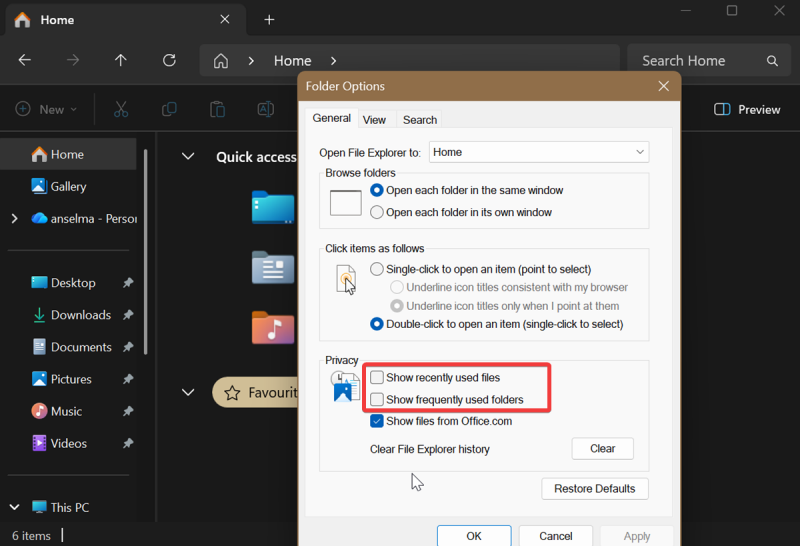800x546 pixels.
Task: Expand the anselma OneDrive tree item
Action: [x=14, y=219]
